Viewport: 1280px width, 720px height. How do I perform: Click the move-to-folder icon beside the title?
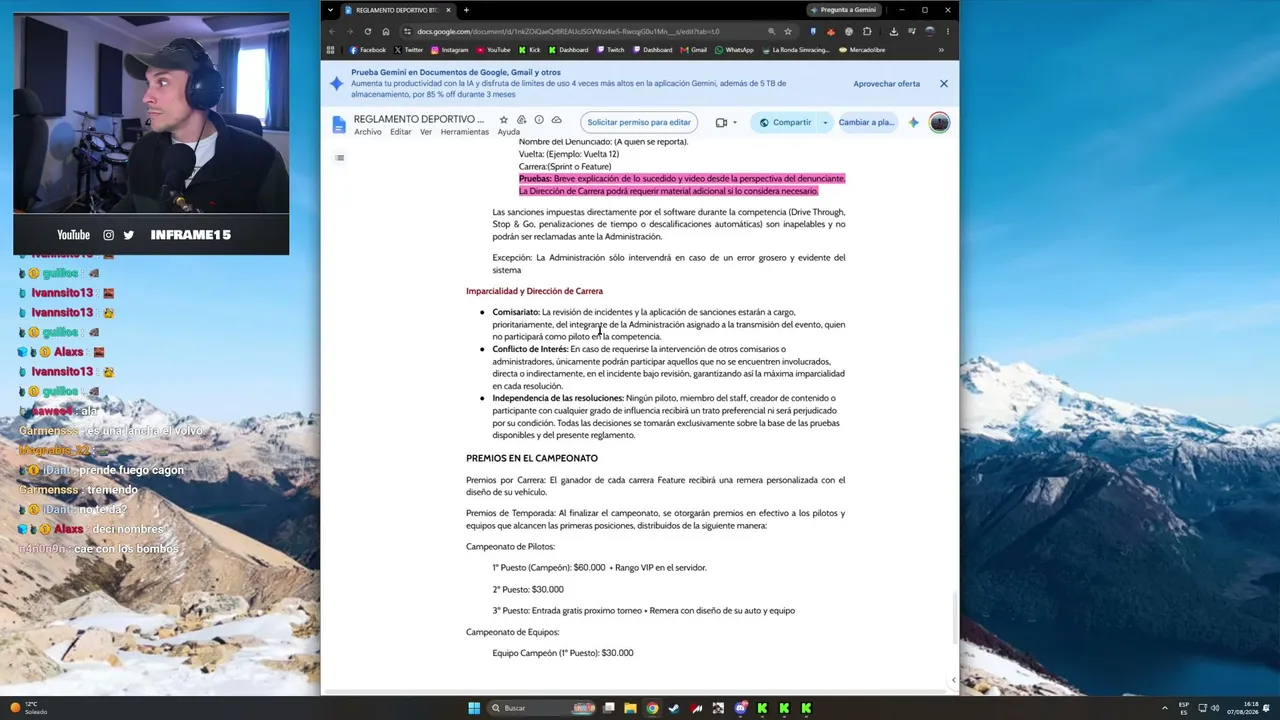pyautogui.click(x=521, y=120)
